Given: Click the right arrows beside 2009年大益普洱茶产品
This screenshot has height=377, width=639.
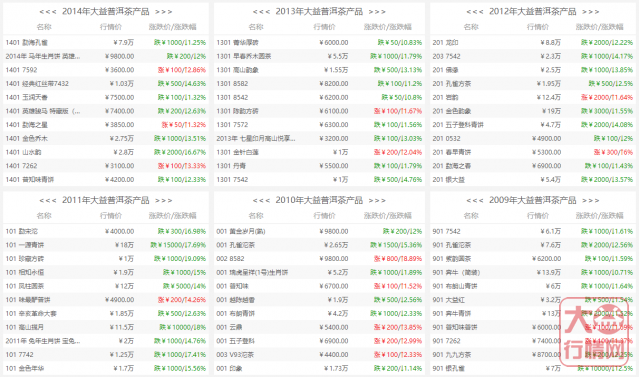Looking at the screenshot, I should (x=591, y=201).
